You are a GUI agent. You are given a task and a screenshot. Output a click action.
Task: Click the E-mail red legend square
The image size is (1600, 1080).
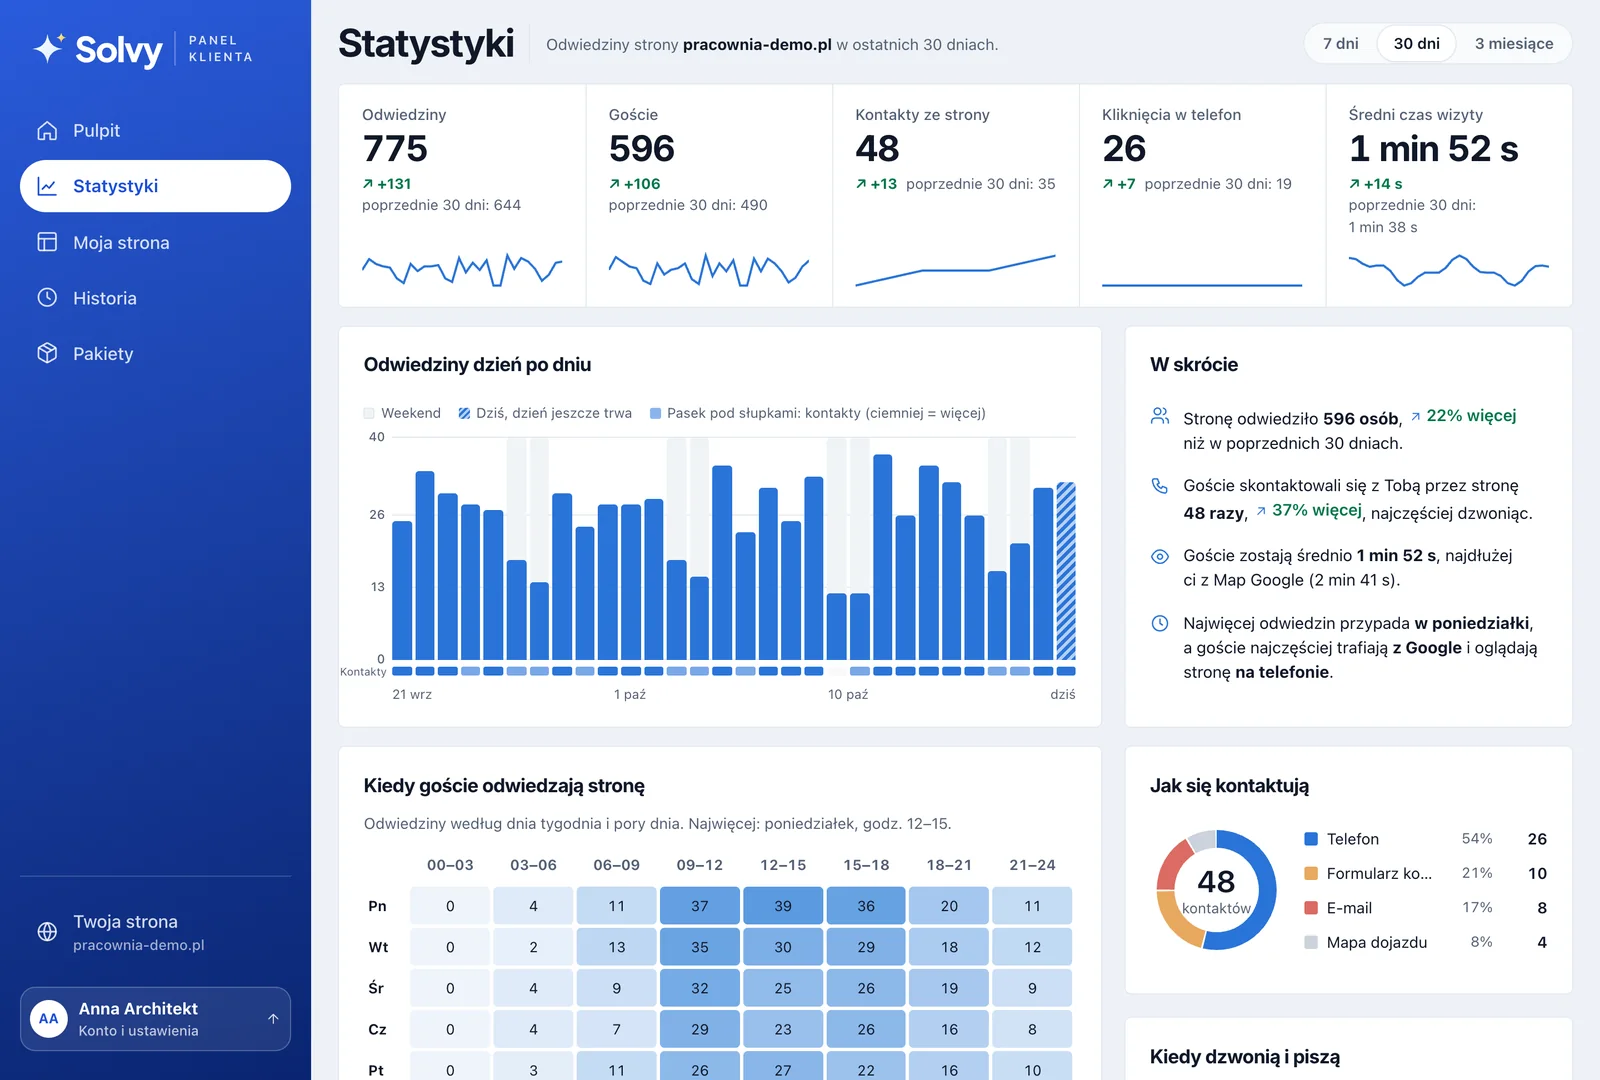(1311, 908)
